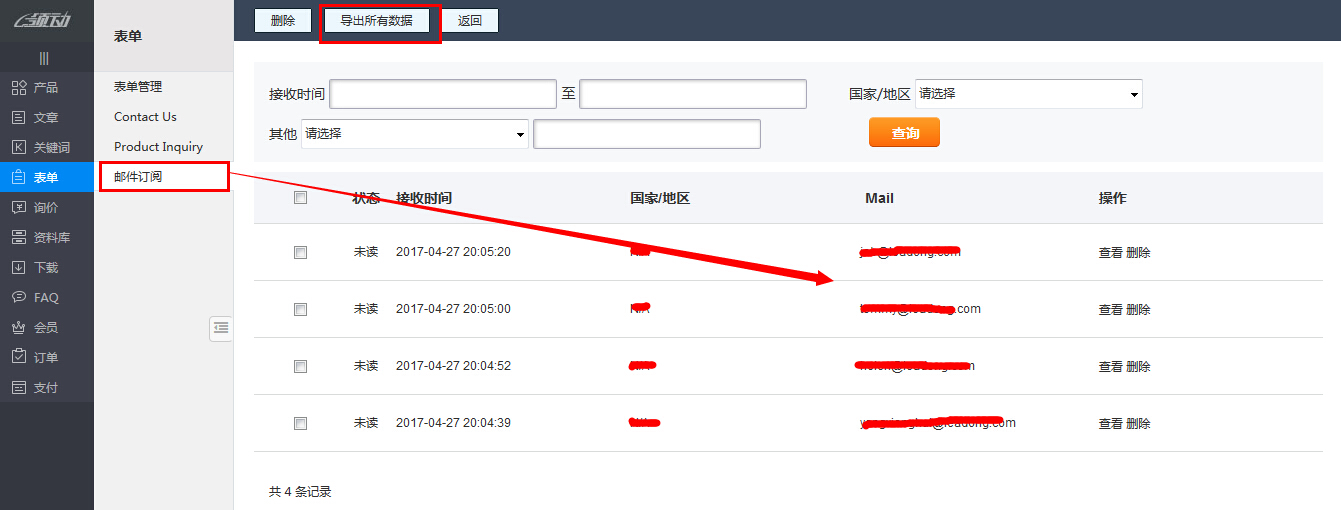Open the 文章 (Articles) sidebar icon
This screenshot has height=510, width=1341.
point(18,118)
